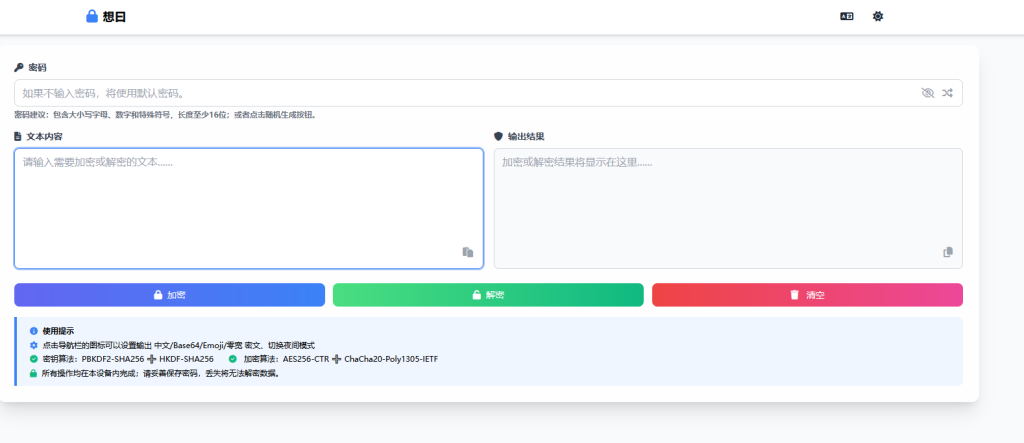Toggle night mode with the sun icon
Image resolution: width=1024 pixels, height=443 pixels.
[878, 17]
